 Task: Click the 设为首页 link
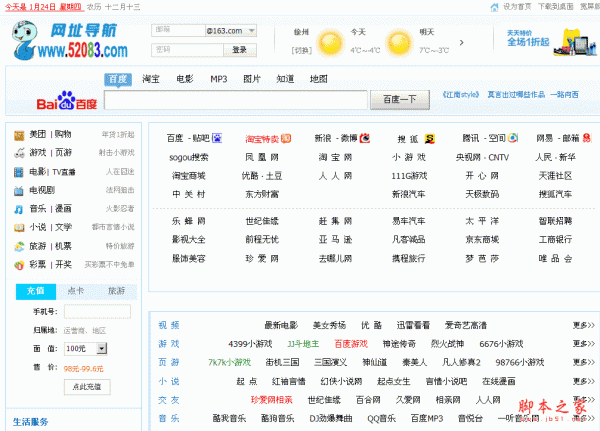(x=517, y=7)
